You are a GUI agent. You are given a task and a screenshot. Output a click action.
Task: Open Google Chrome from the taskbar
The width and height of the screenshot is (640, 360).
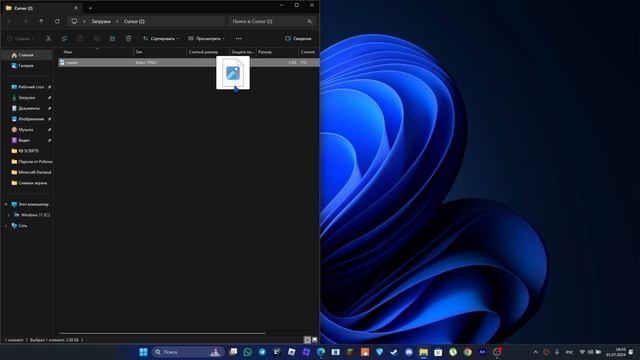[468, 352]
